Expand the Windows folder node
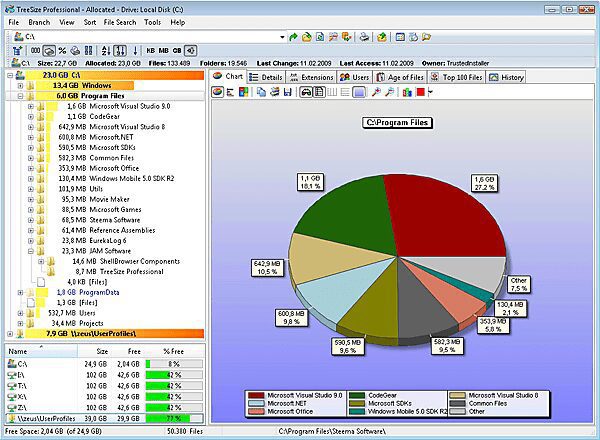This screenshot has width=600, height=440. [21, 85]
